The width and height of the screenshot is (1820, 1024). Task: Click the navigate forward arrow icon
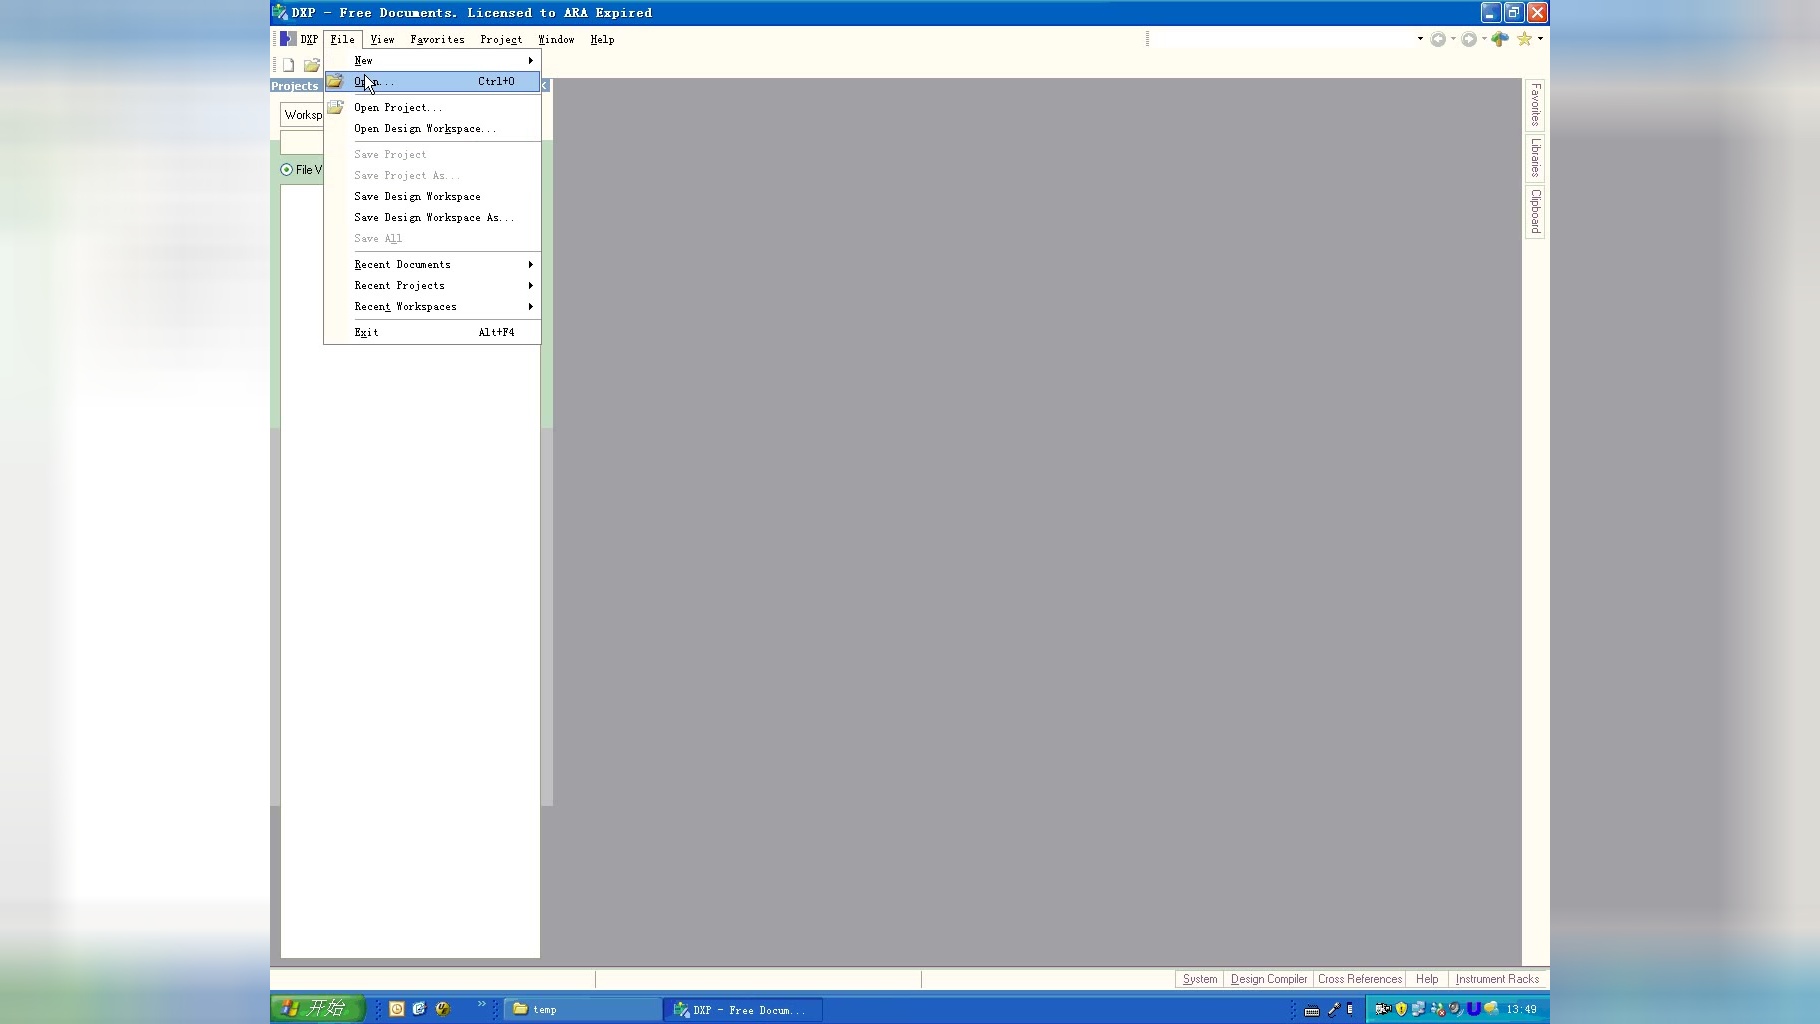(1469, 39)
